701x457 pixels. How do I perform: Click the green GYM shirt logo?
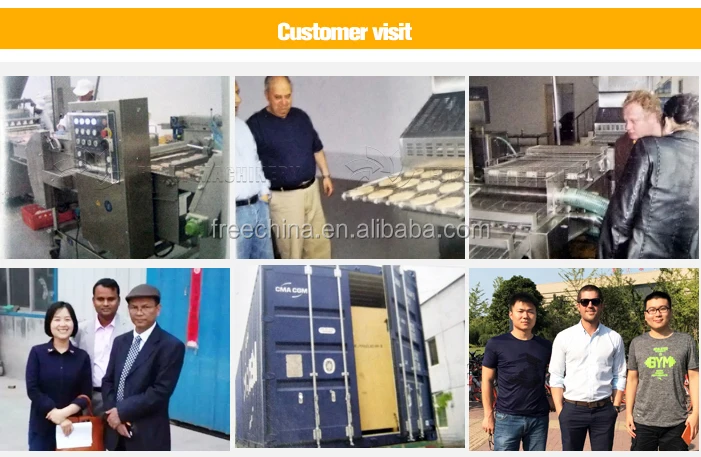click(x=659, y=362)
